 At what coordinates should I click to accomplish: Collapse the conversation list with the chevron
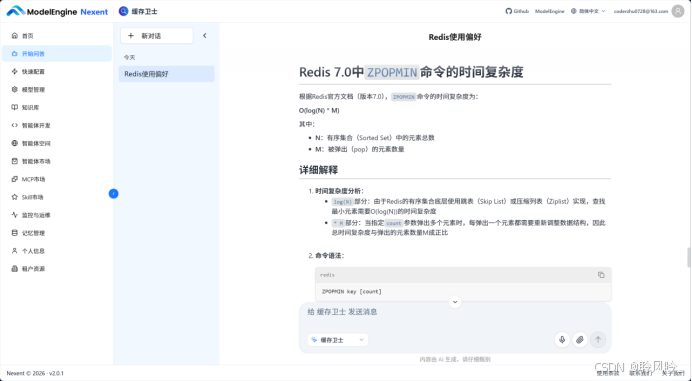click(x=205, y=36)
